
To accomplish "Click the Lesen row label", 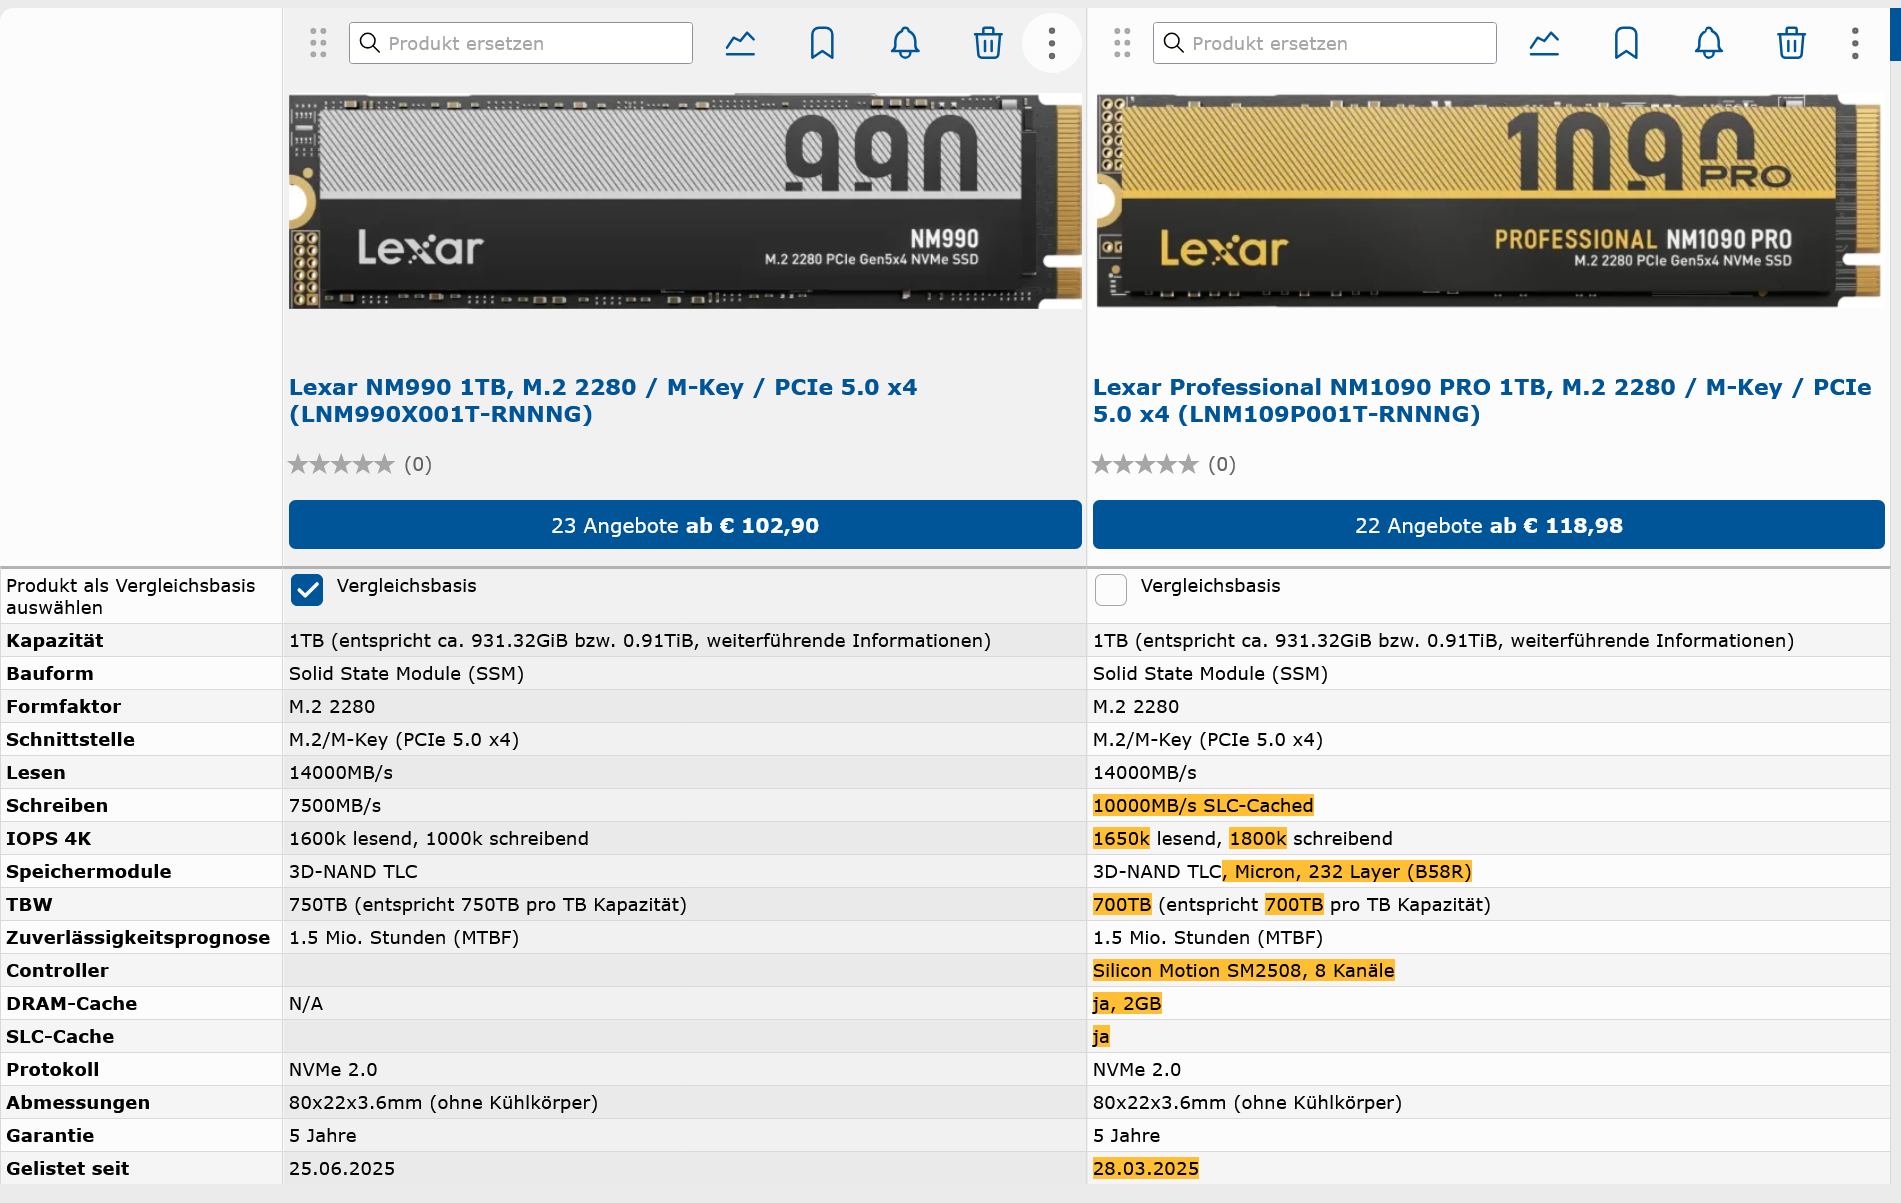I will [x=36, y=772].
